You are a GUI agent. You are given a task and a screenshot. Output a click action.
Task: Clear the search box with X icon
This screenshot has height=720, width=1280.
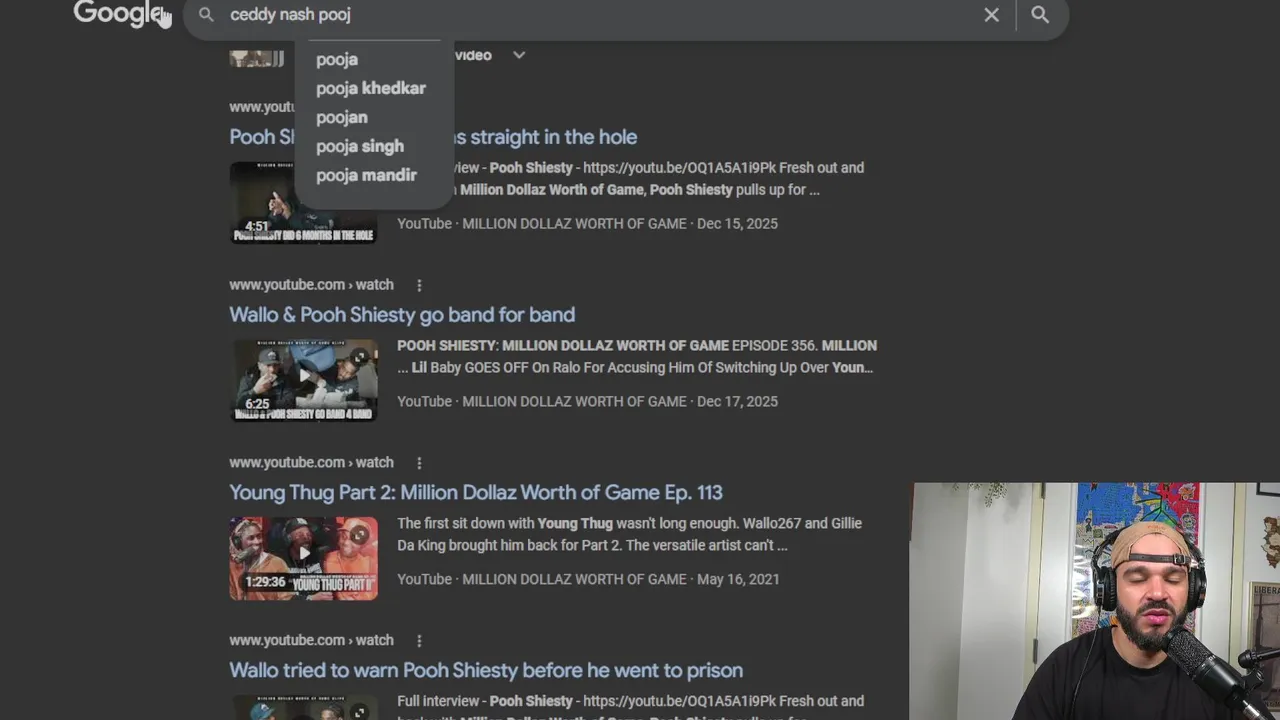click(x=991, y=15)
